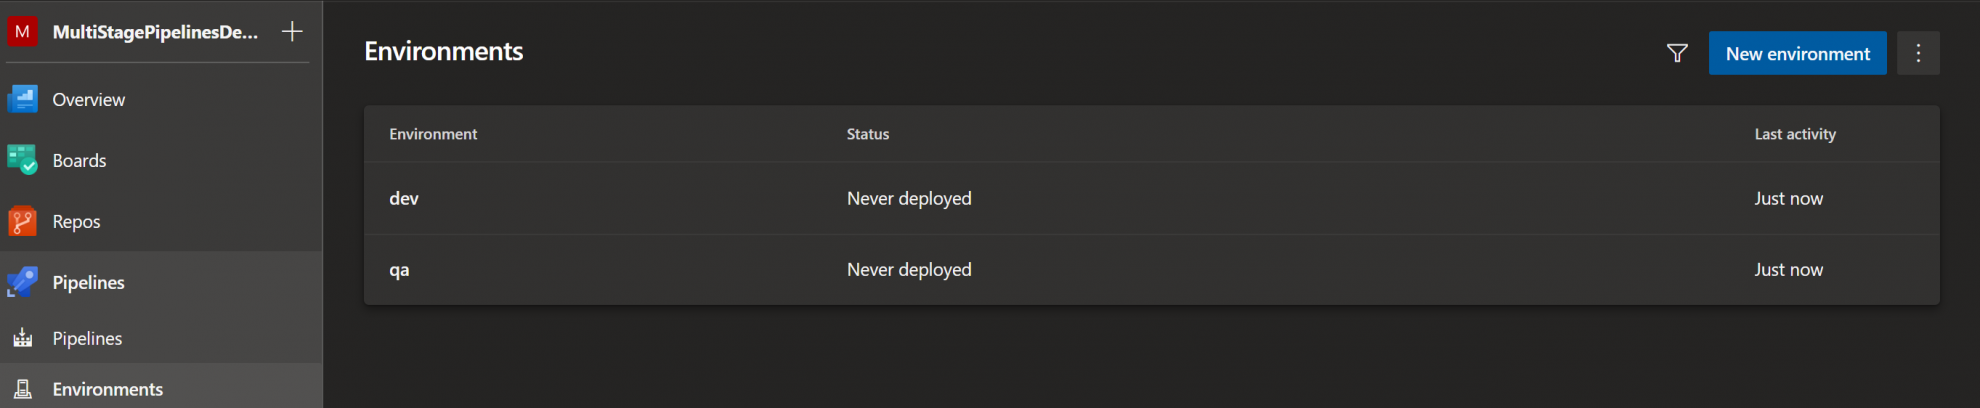Click the Status column header
Viewport: 1980px width, 408px height.
(x=867, y=134)
